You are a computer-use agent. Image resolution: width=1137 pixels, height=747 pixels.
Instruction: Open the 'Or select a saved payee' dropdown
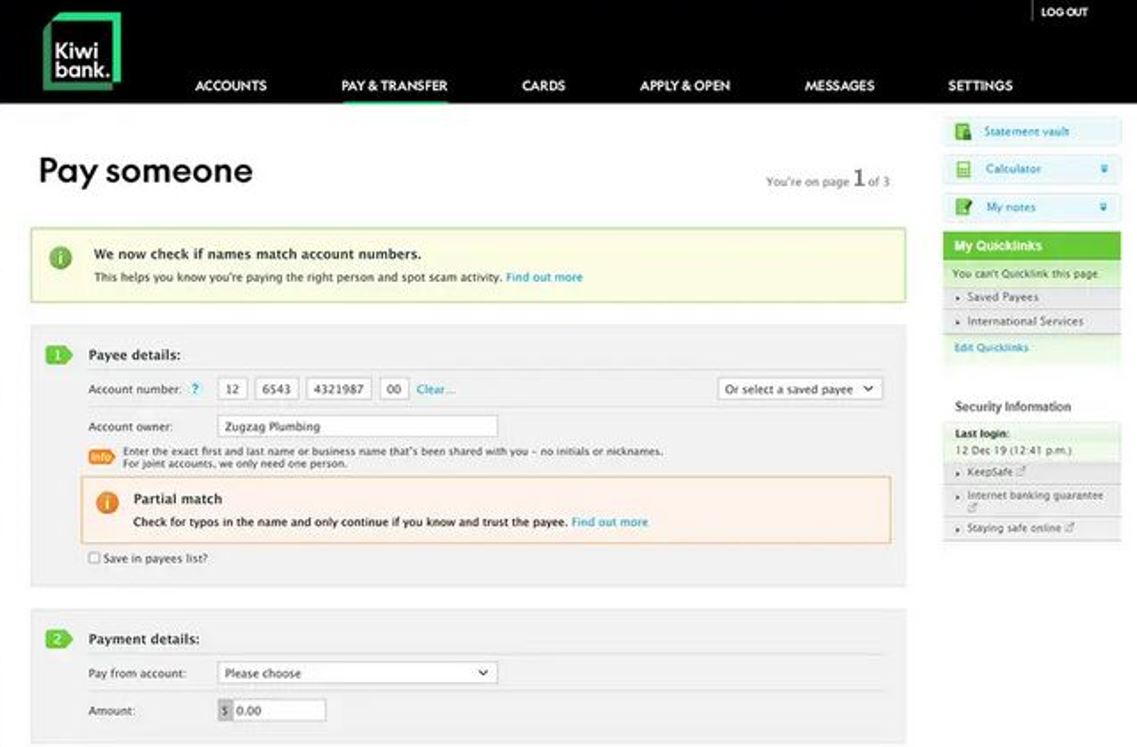click(x=799, y=389)
